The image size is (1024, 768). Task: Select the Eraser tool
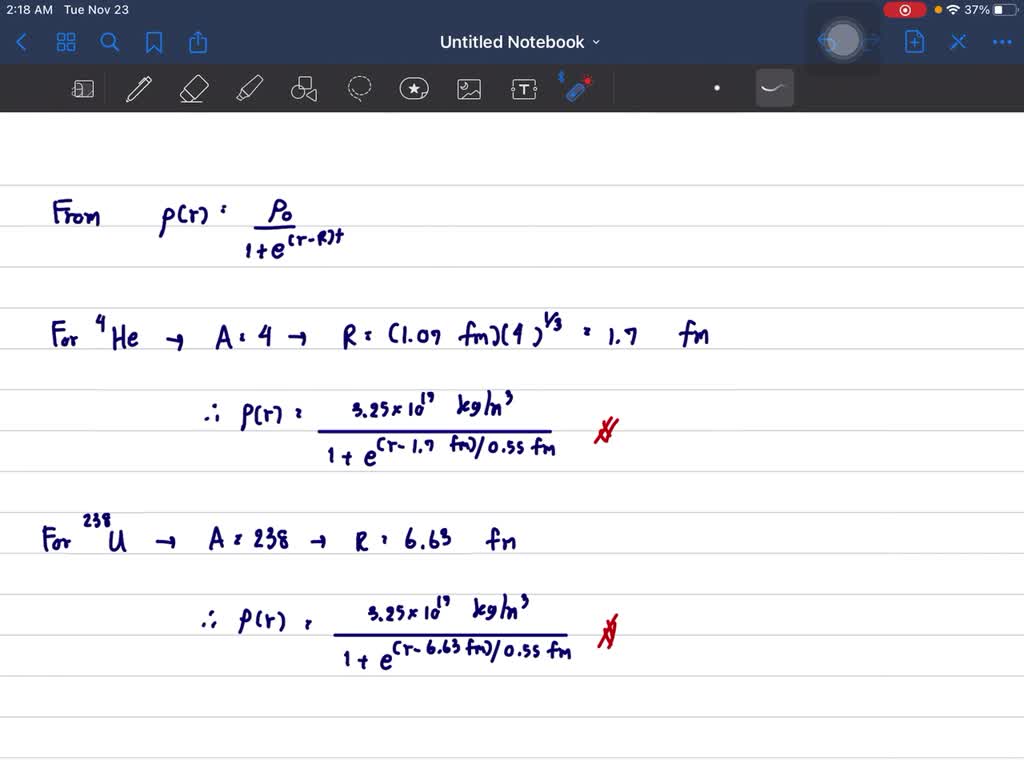pyautogui.click(x=193, y=88)
